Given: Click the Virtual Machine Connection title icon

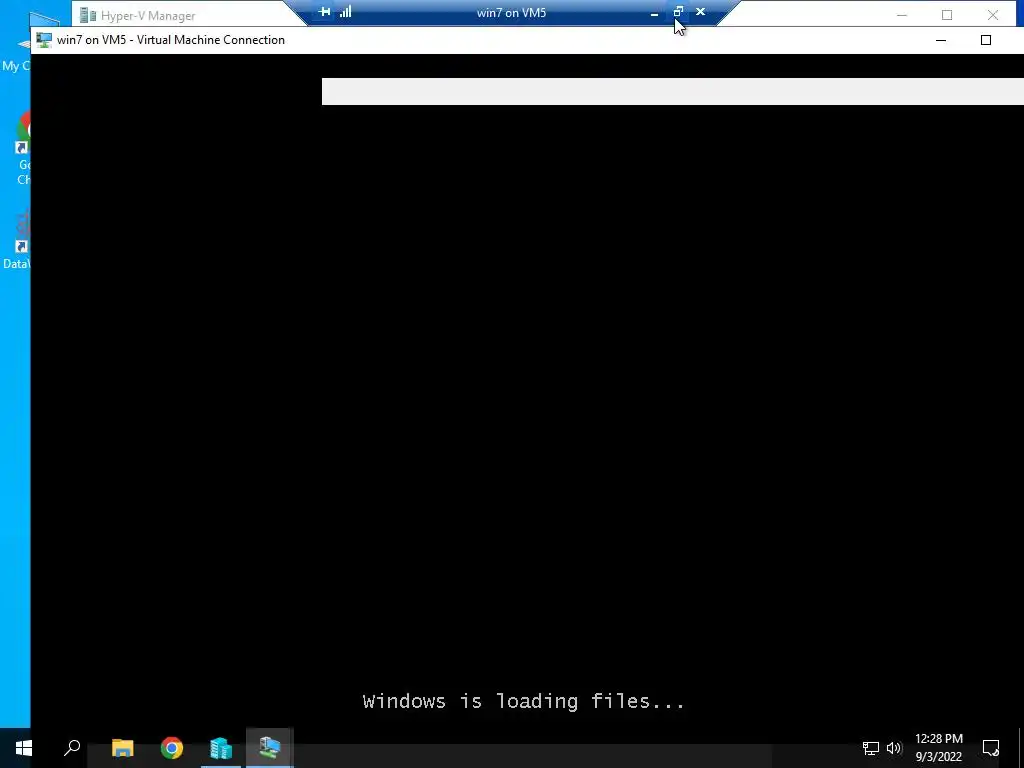Looking at the screenshot, I should tap(44, 40).
